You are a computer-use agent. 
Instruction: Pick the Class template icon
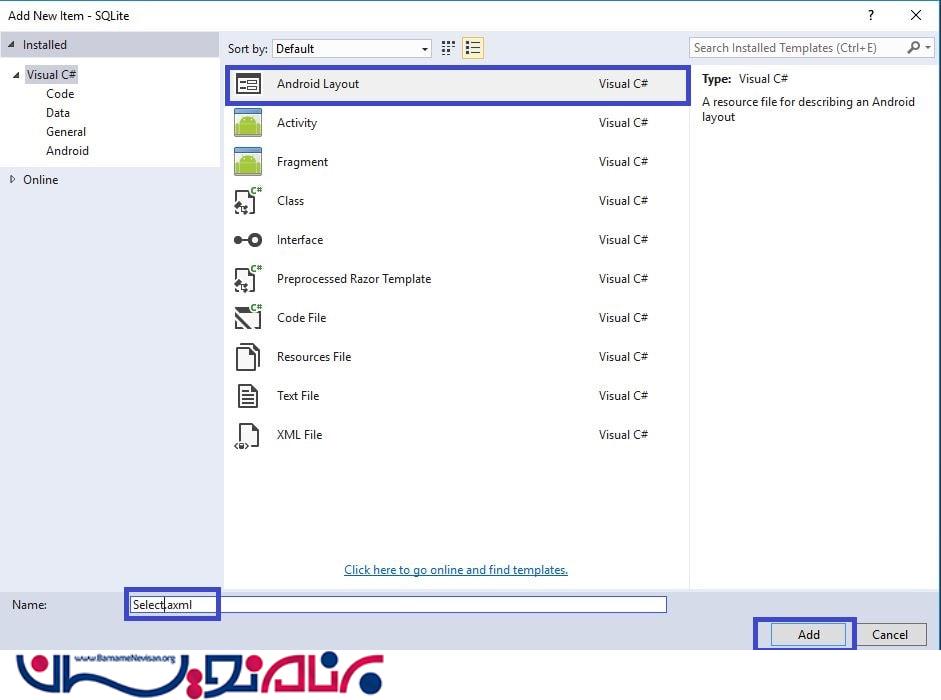point(248,201)
